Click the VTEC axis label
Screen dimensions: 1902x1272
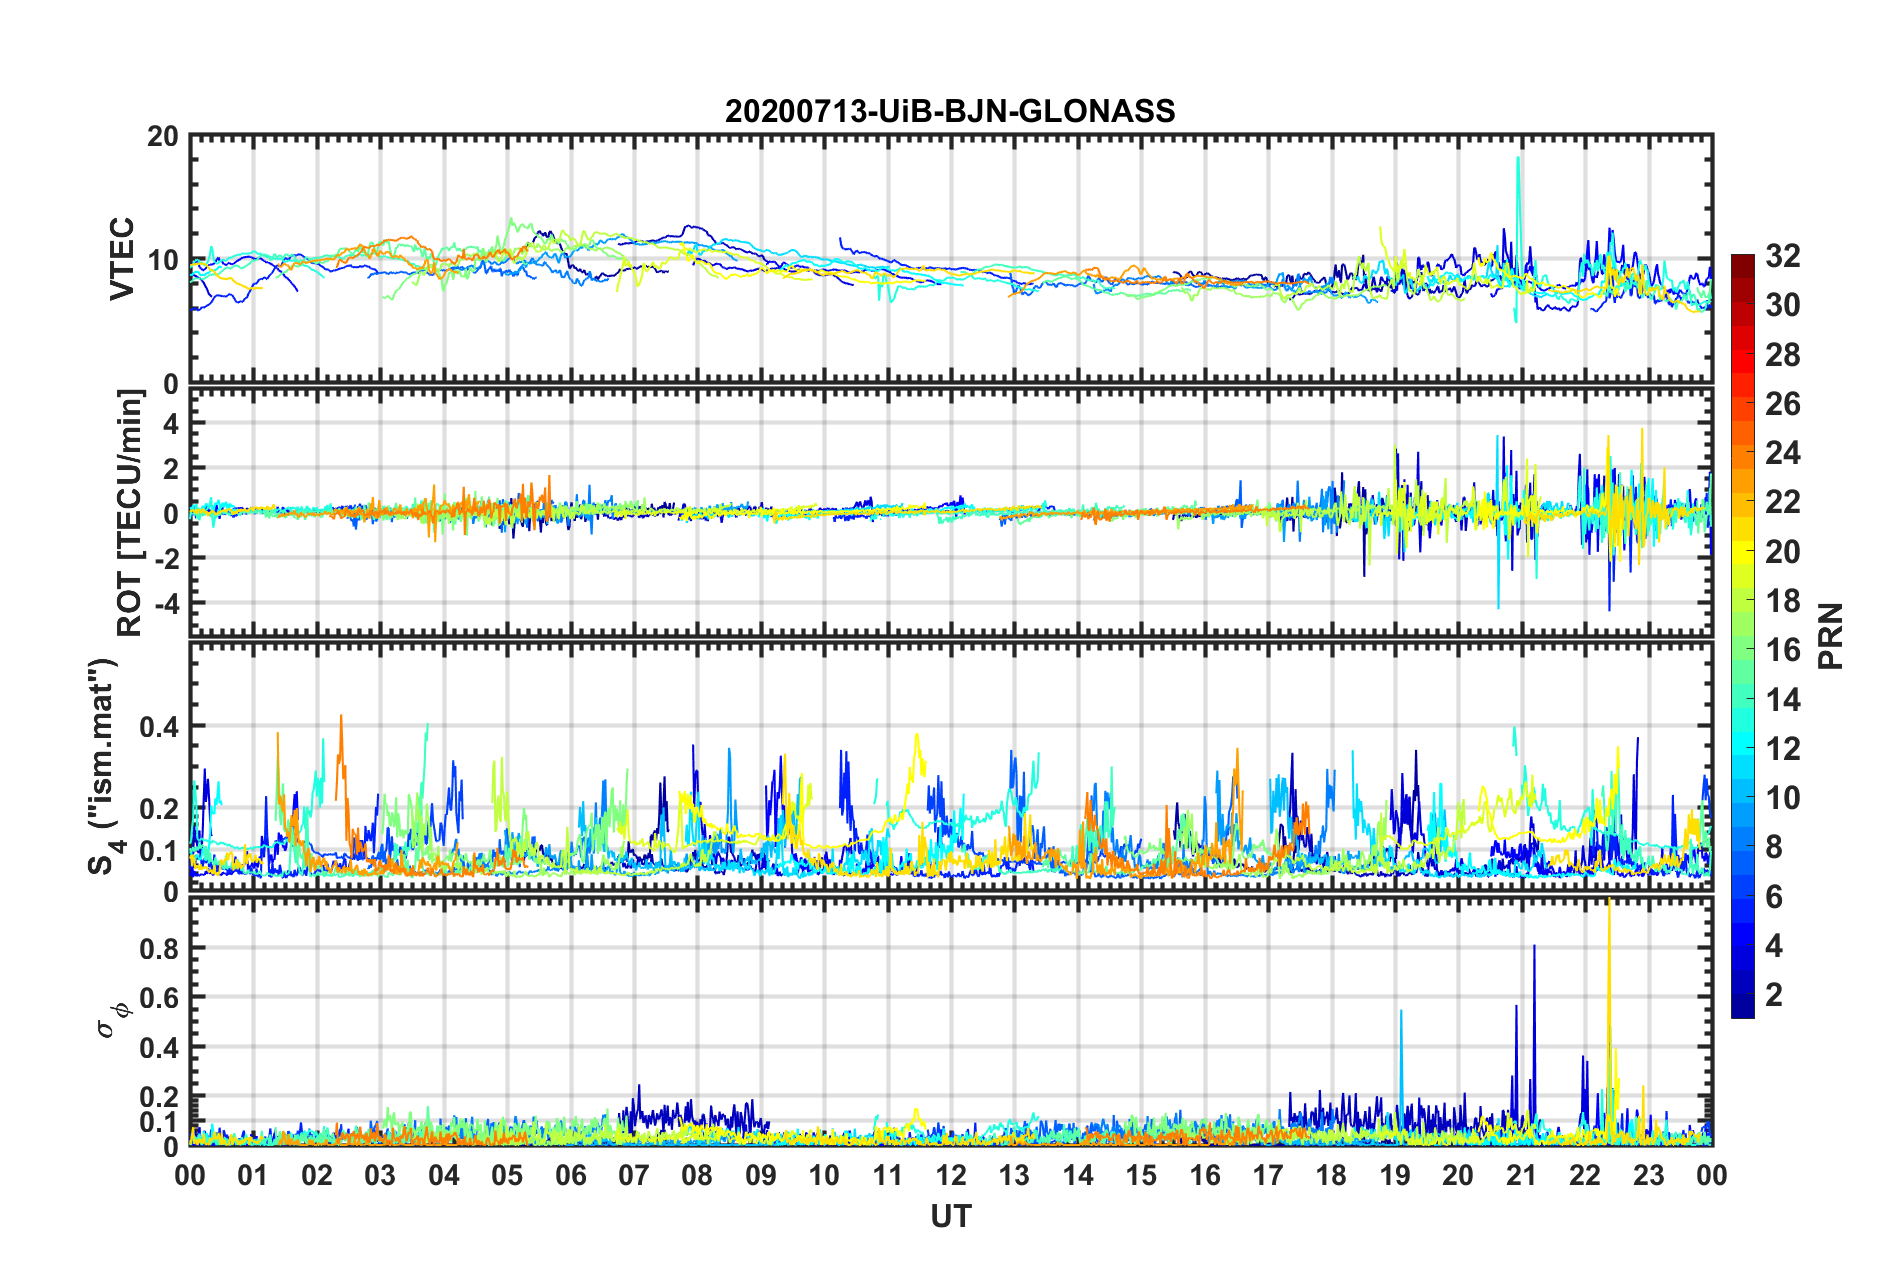pos(122,259)
